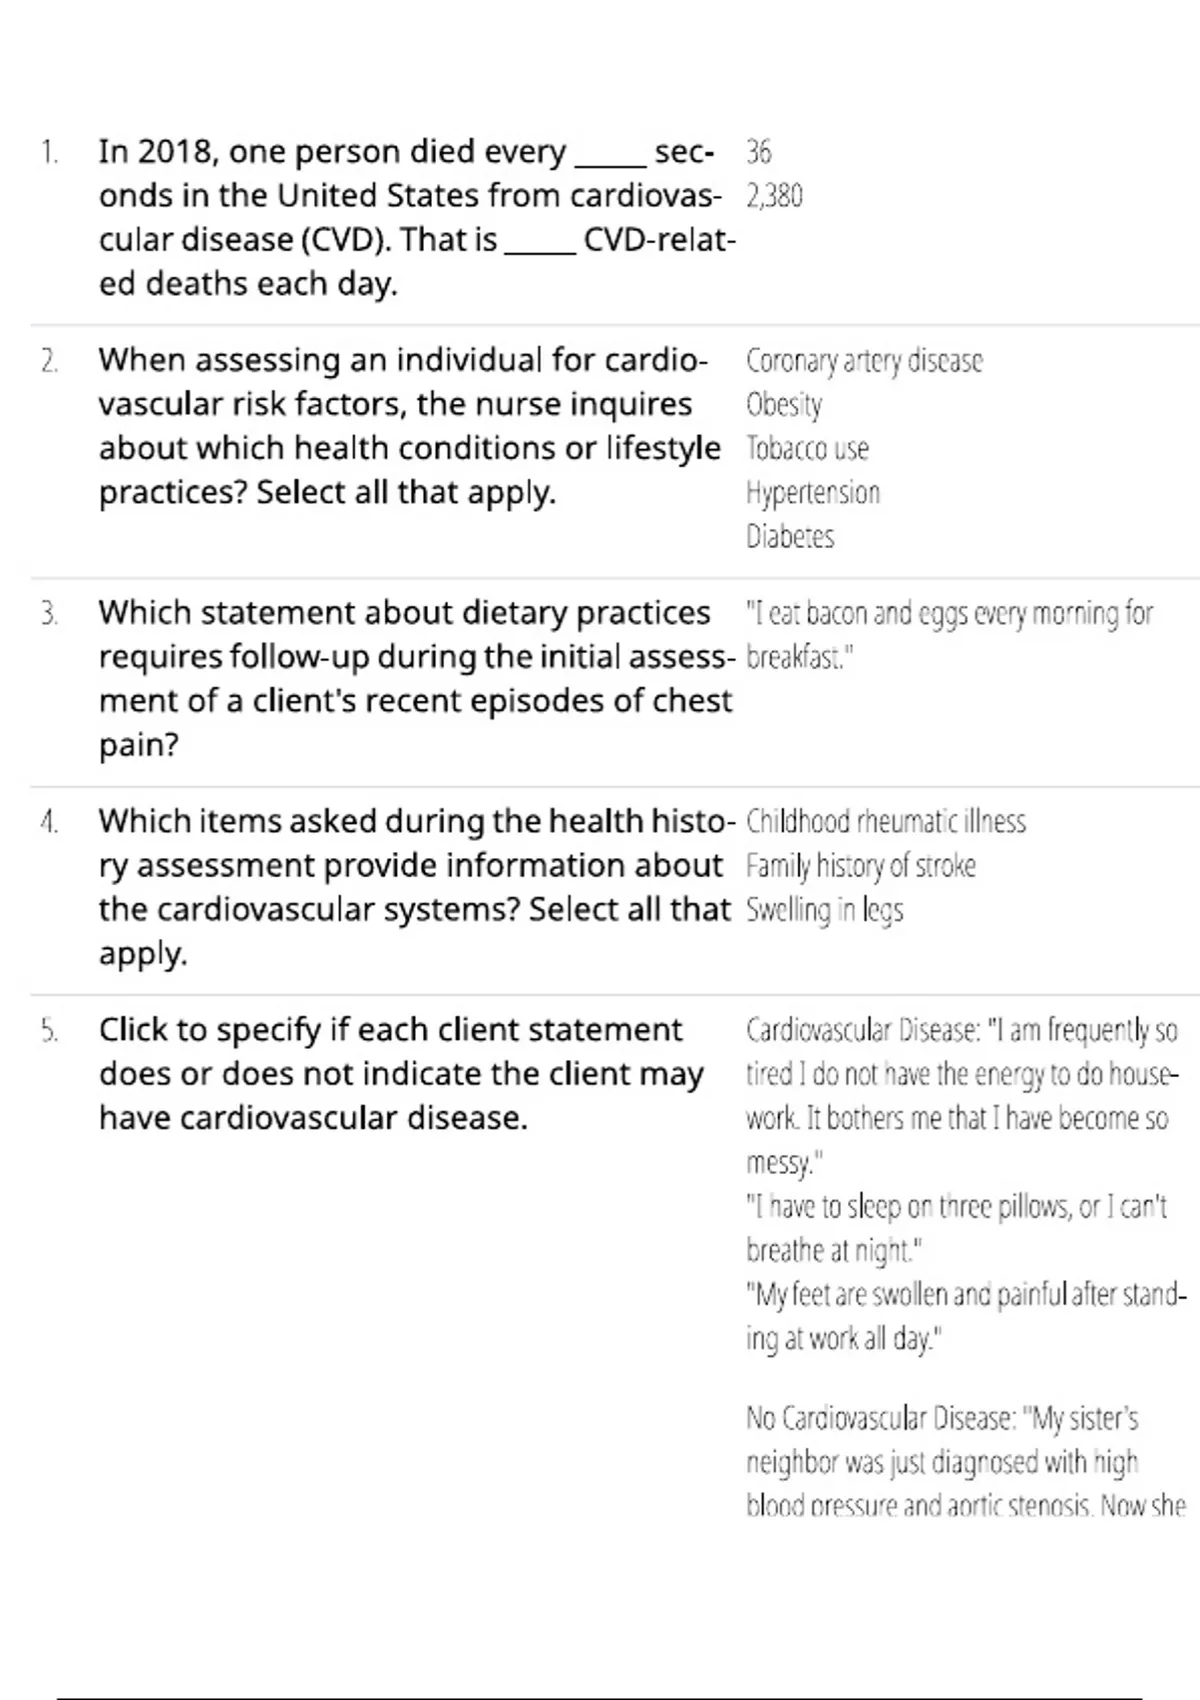Click the answer "2,380"
The width and height of the screenshot is (1200, 1700).
pos(774,197)
